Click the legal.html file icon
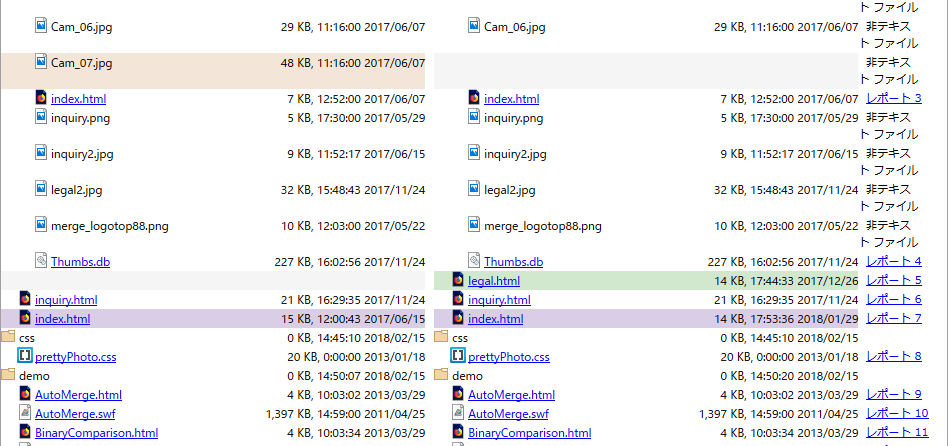The width and height of the screenshot is (948, 446). click(458, 281)
